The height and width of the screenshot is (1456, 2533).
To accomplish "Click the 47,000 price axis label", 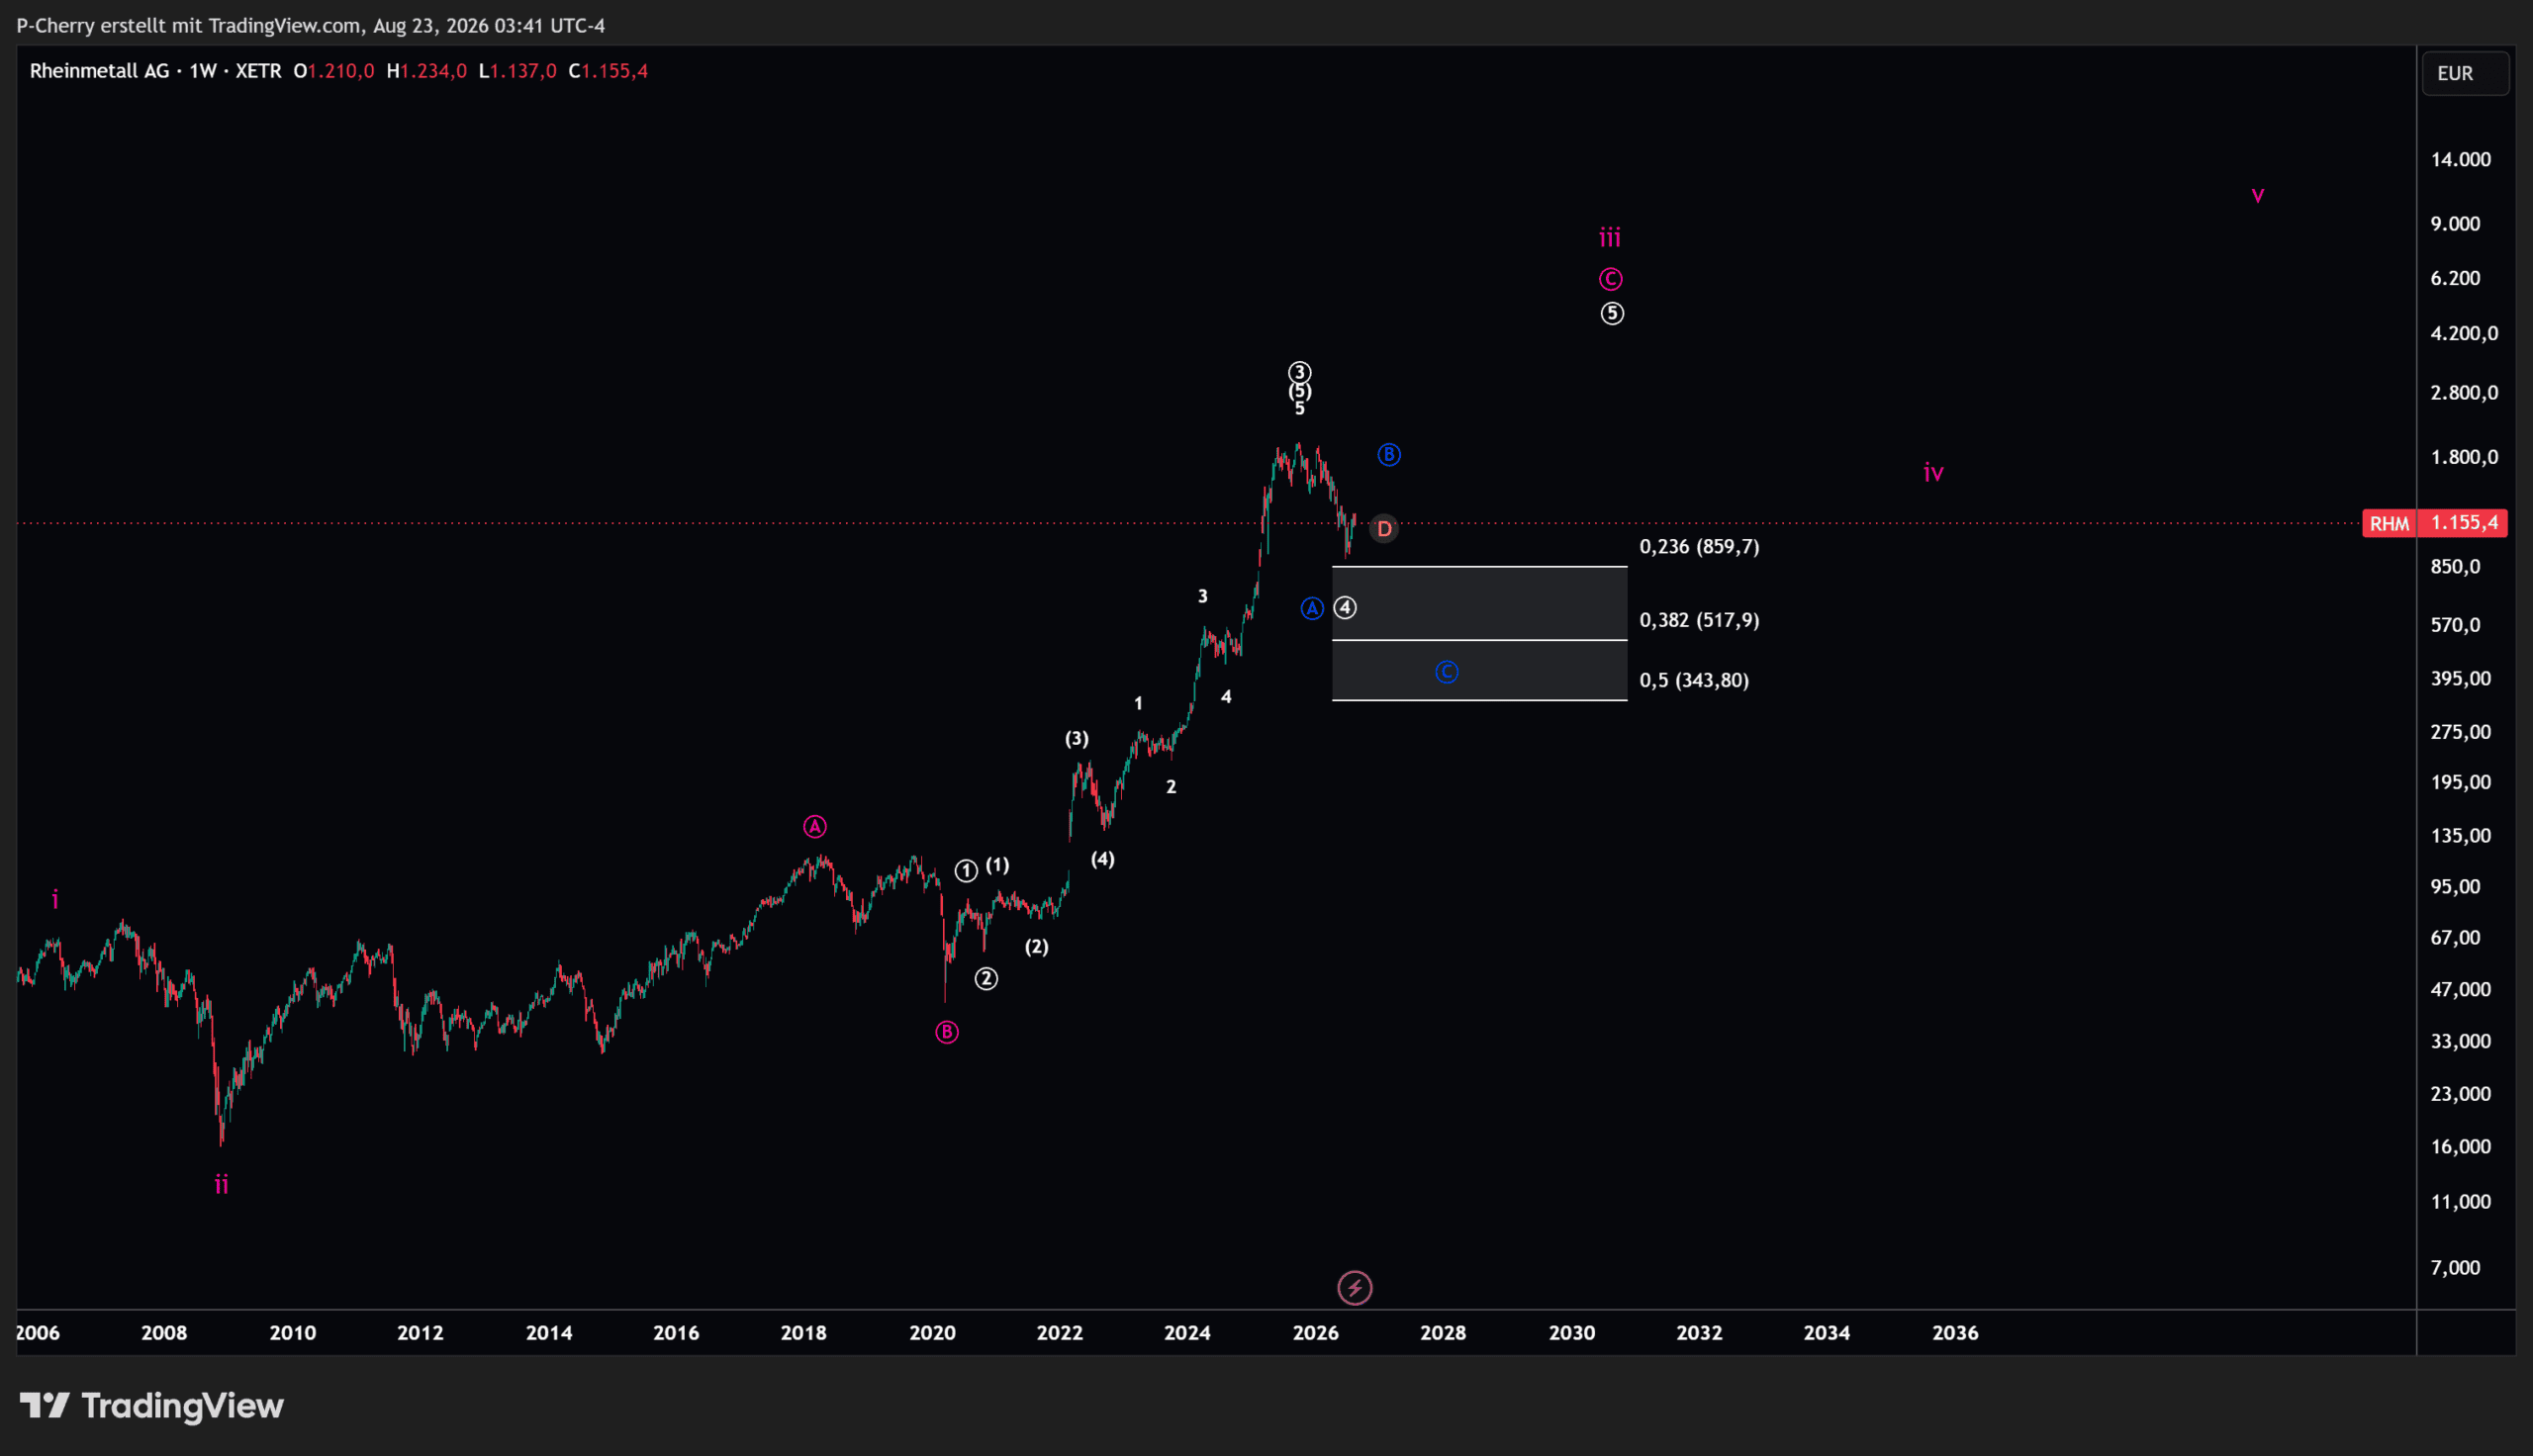I will pos(2461,989).
